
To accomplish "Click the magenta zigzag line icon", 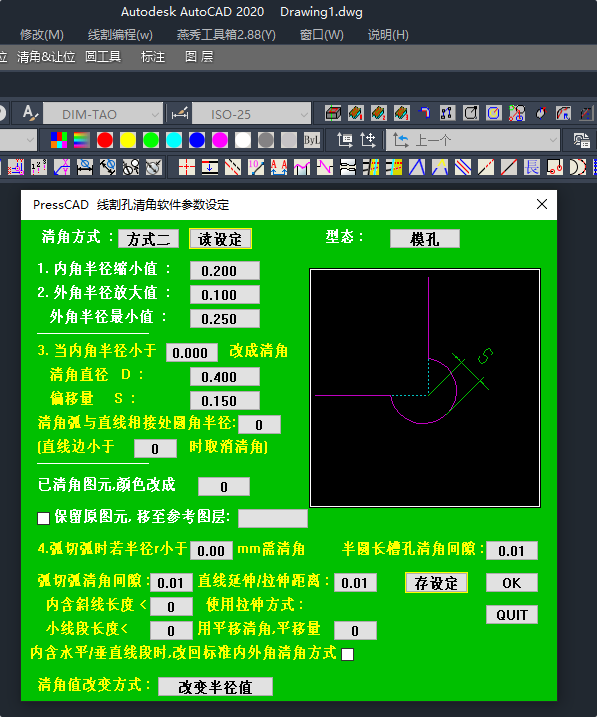I will click(325, 167).
